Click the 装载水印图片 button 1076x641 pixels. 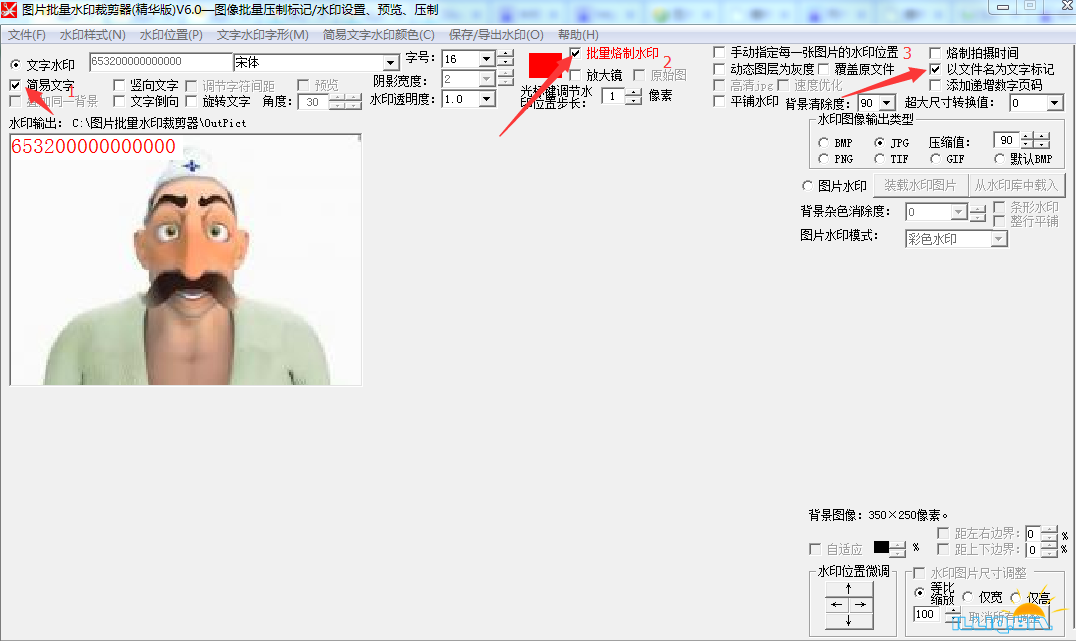[x=920, y=185]
